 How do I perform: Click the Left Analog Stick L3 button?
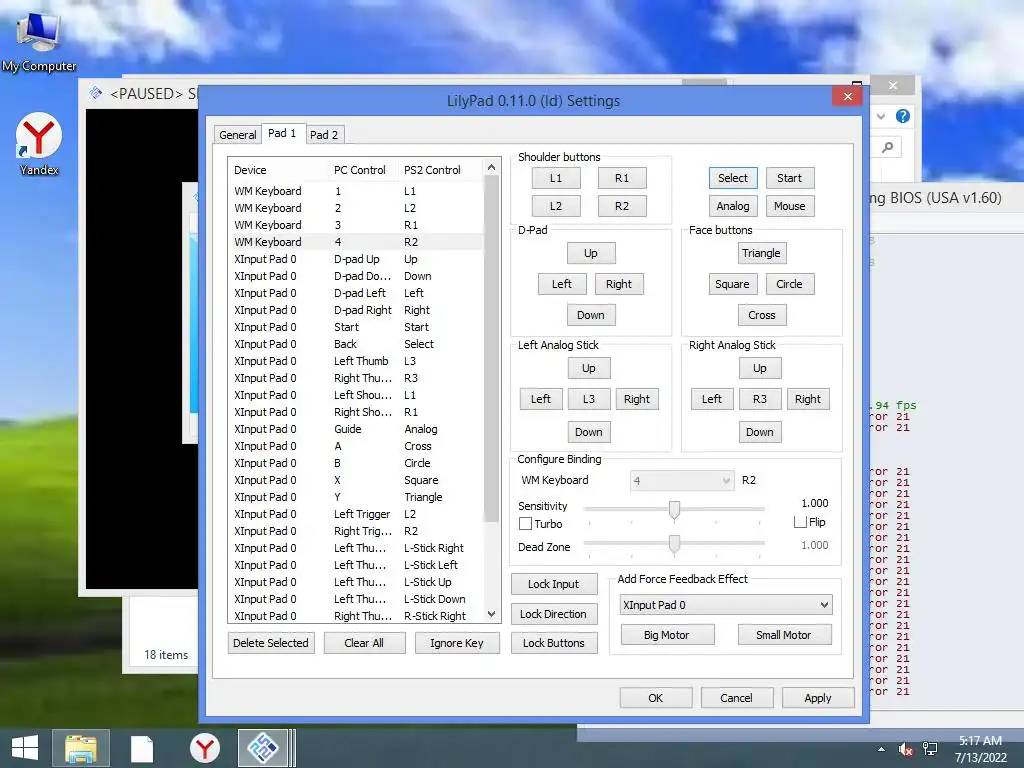pos(588,399)
